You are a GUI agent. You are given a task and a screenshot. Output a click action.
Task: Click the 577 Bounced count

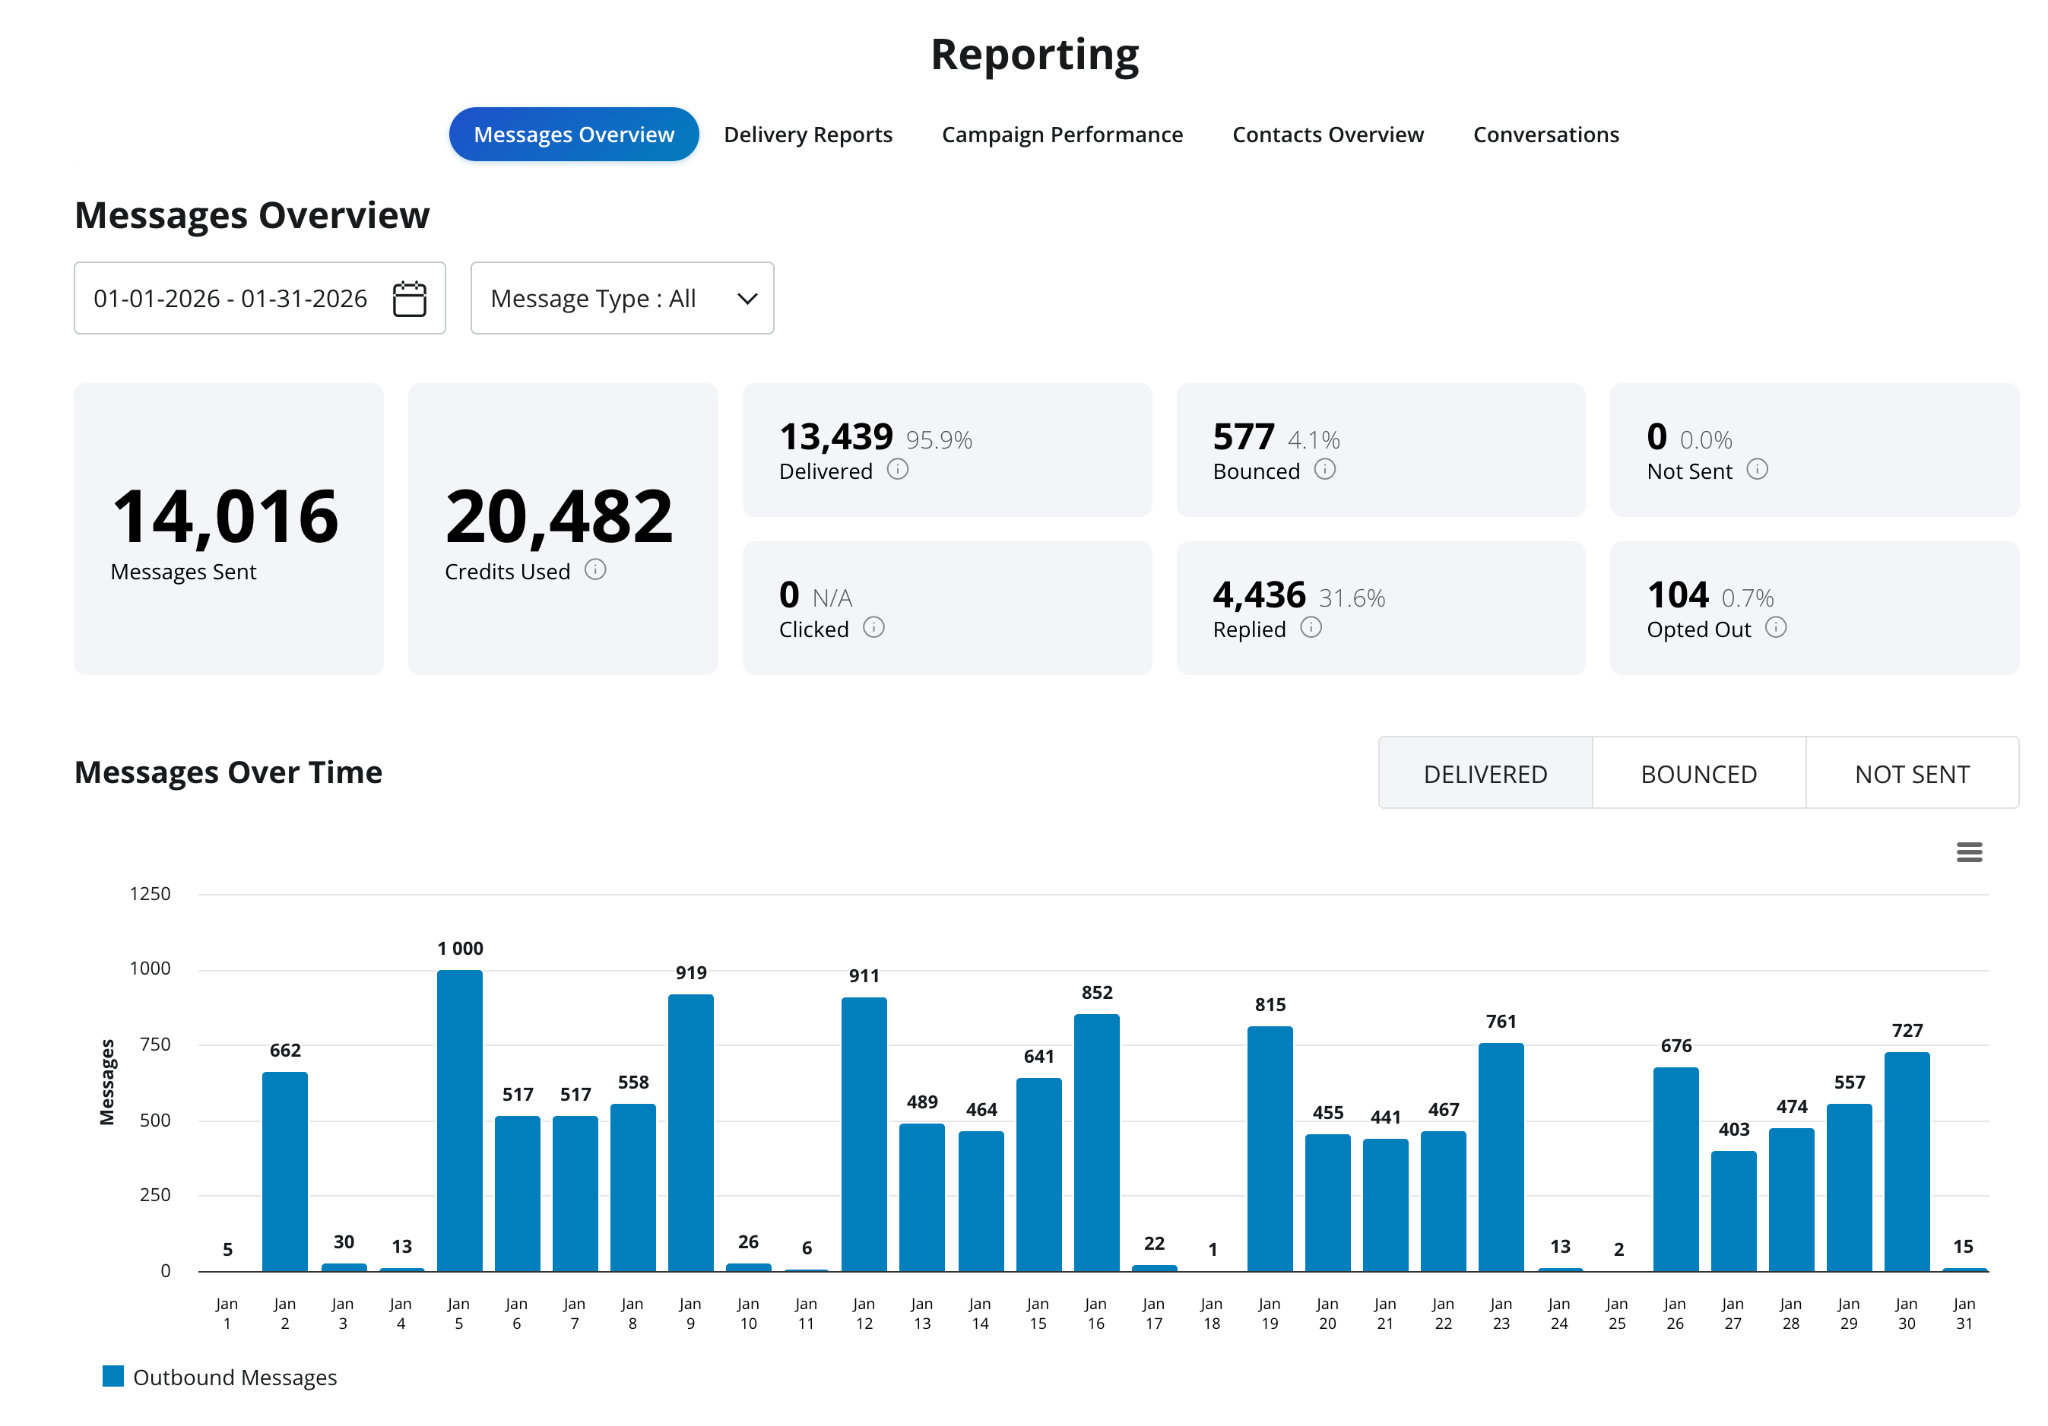(1244, 436)
